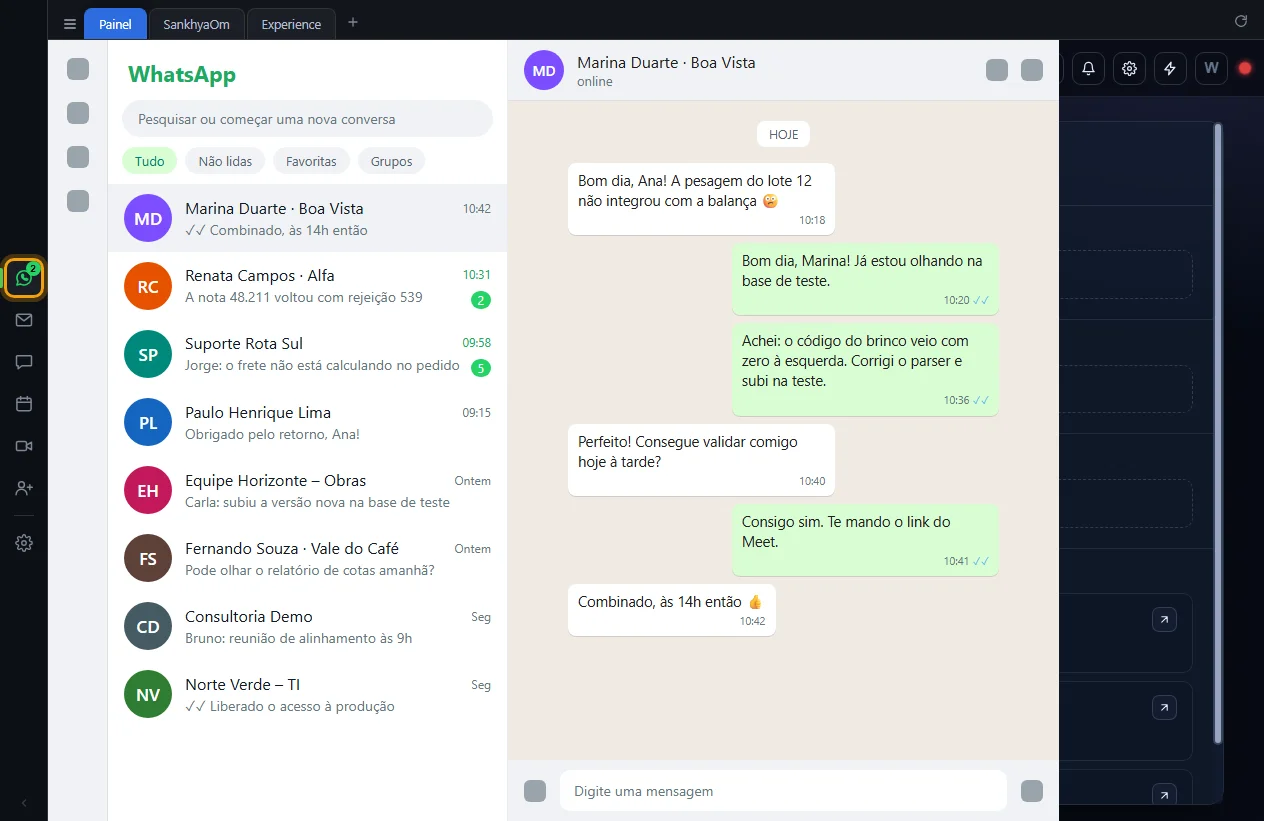
Task: Click the contact name in the chat header
Action: click(x=666, y=62)
